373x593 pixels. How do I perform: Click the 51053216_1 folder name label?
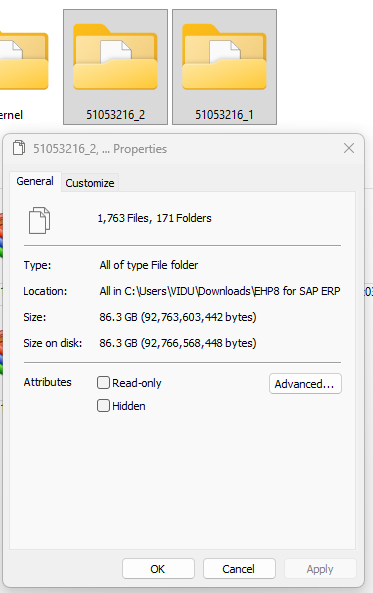pyautogui.click(x=224, y=115)
